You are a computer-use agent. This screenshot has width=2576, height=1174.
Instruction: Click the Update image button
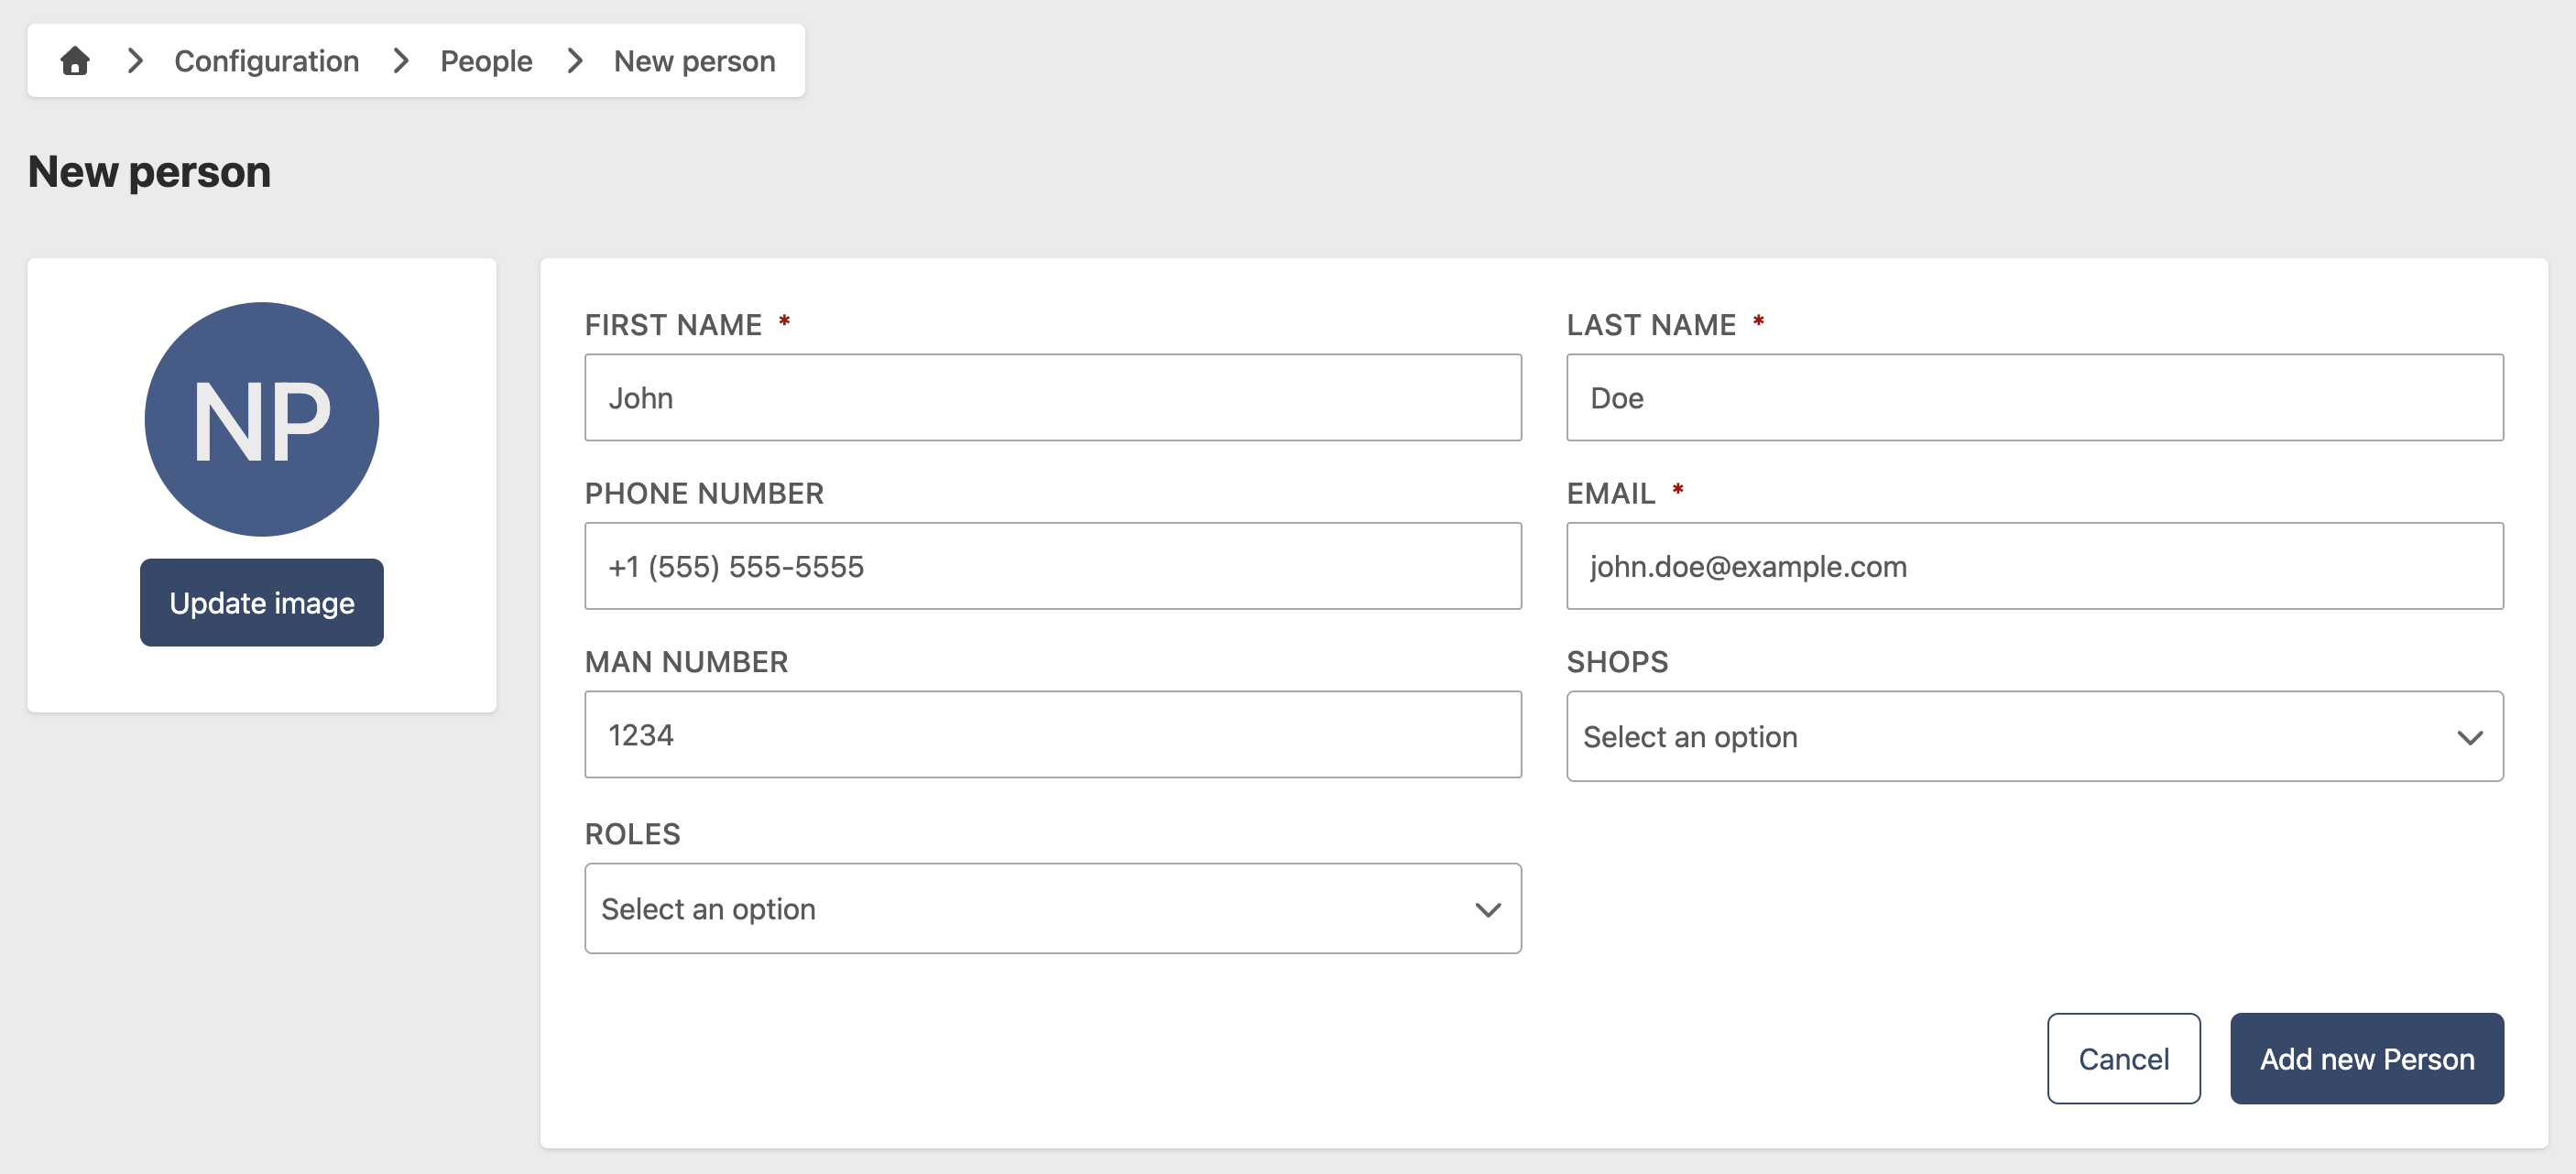click(x=262, y=602)
